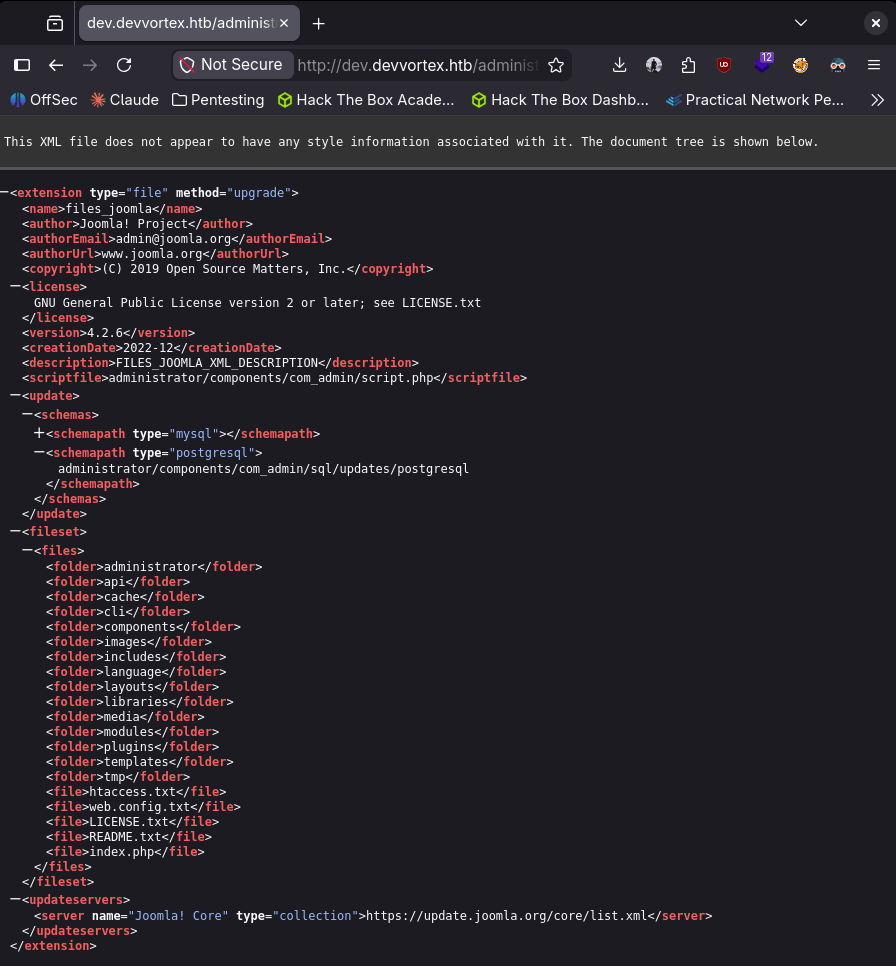Collapse the fileset element
The height and width of the screenshot is (966, 896).
(15, 532)
